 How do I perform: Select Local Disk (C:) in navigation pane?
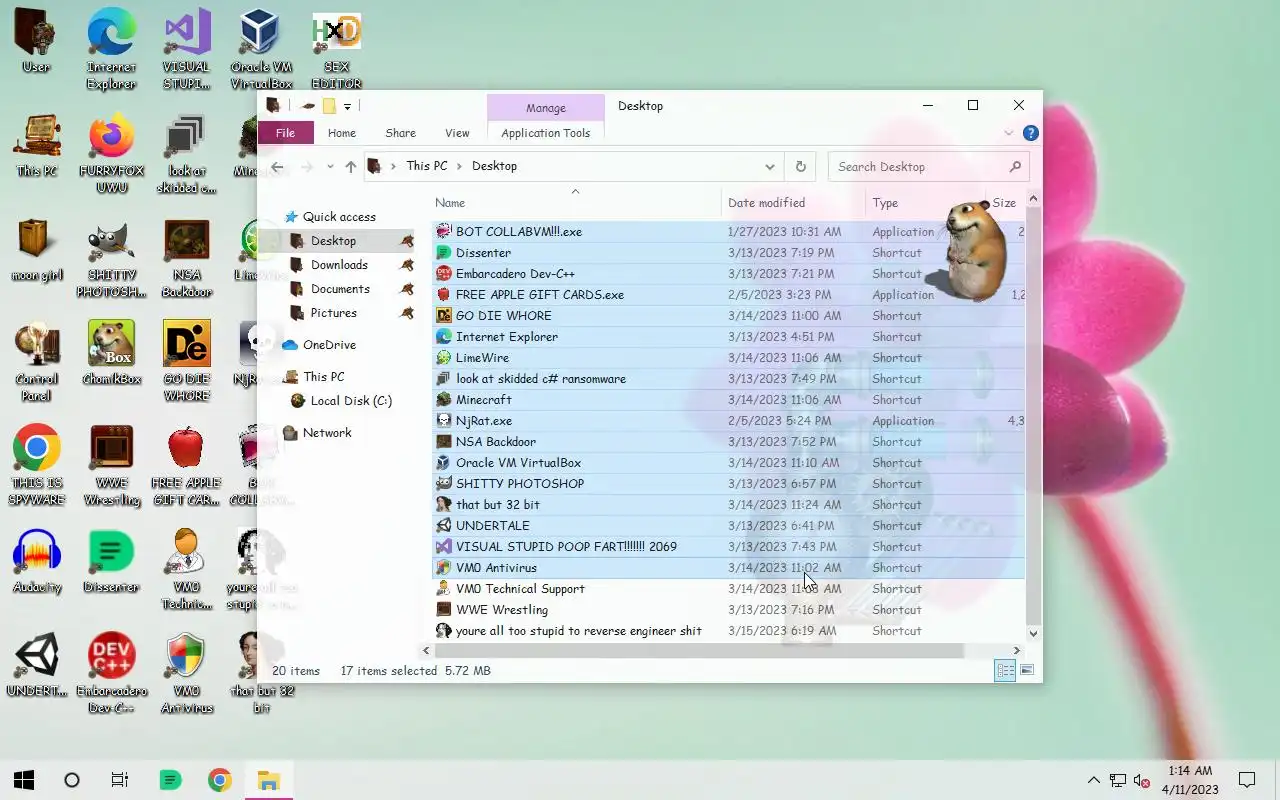351,401
